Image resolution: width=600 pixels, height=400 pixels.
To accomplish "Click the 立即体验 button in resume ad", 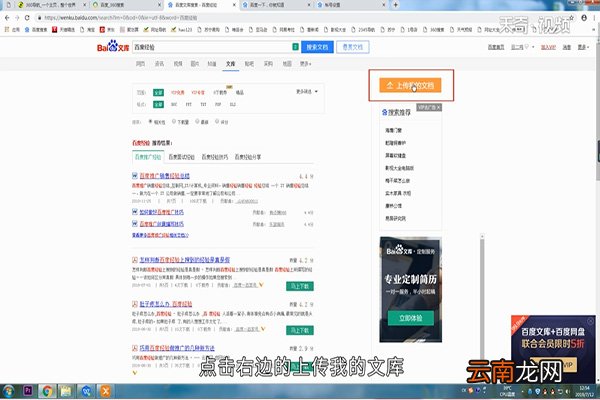I will 411,318.
